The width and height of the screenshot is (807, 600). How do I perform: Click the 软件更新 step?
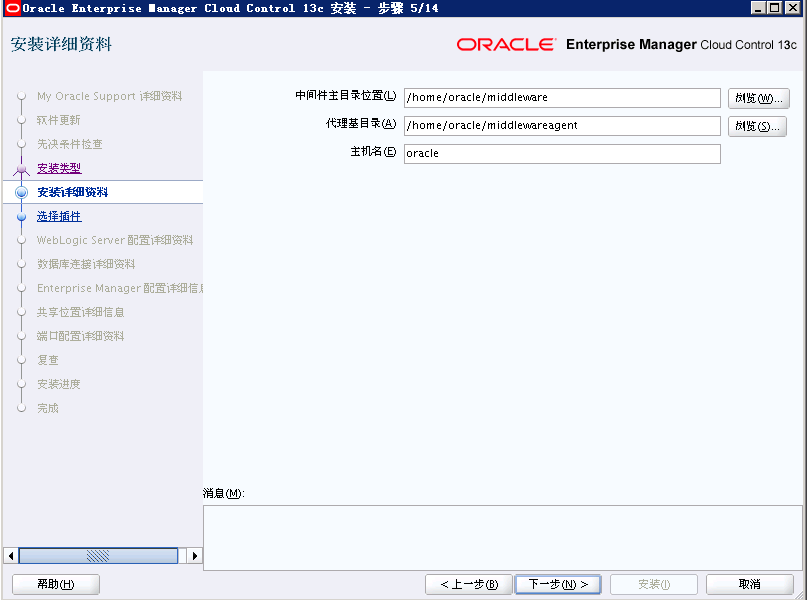coord(58,120)
